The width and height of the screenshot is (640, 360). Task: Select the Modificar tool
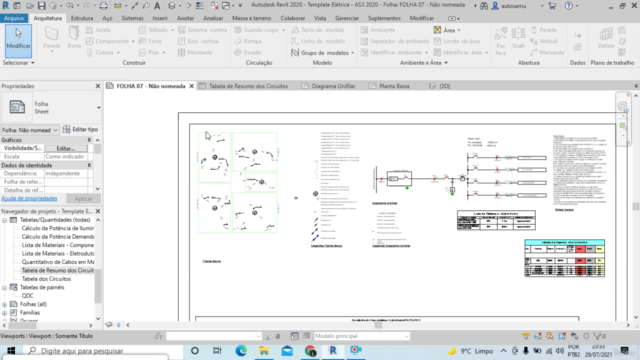tap(18, 40)
